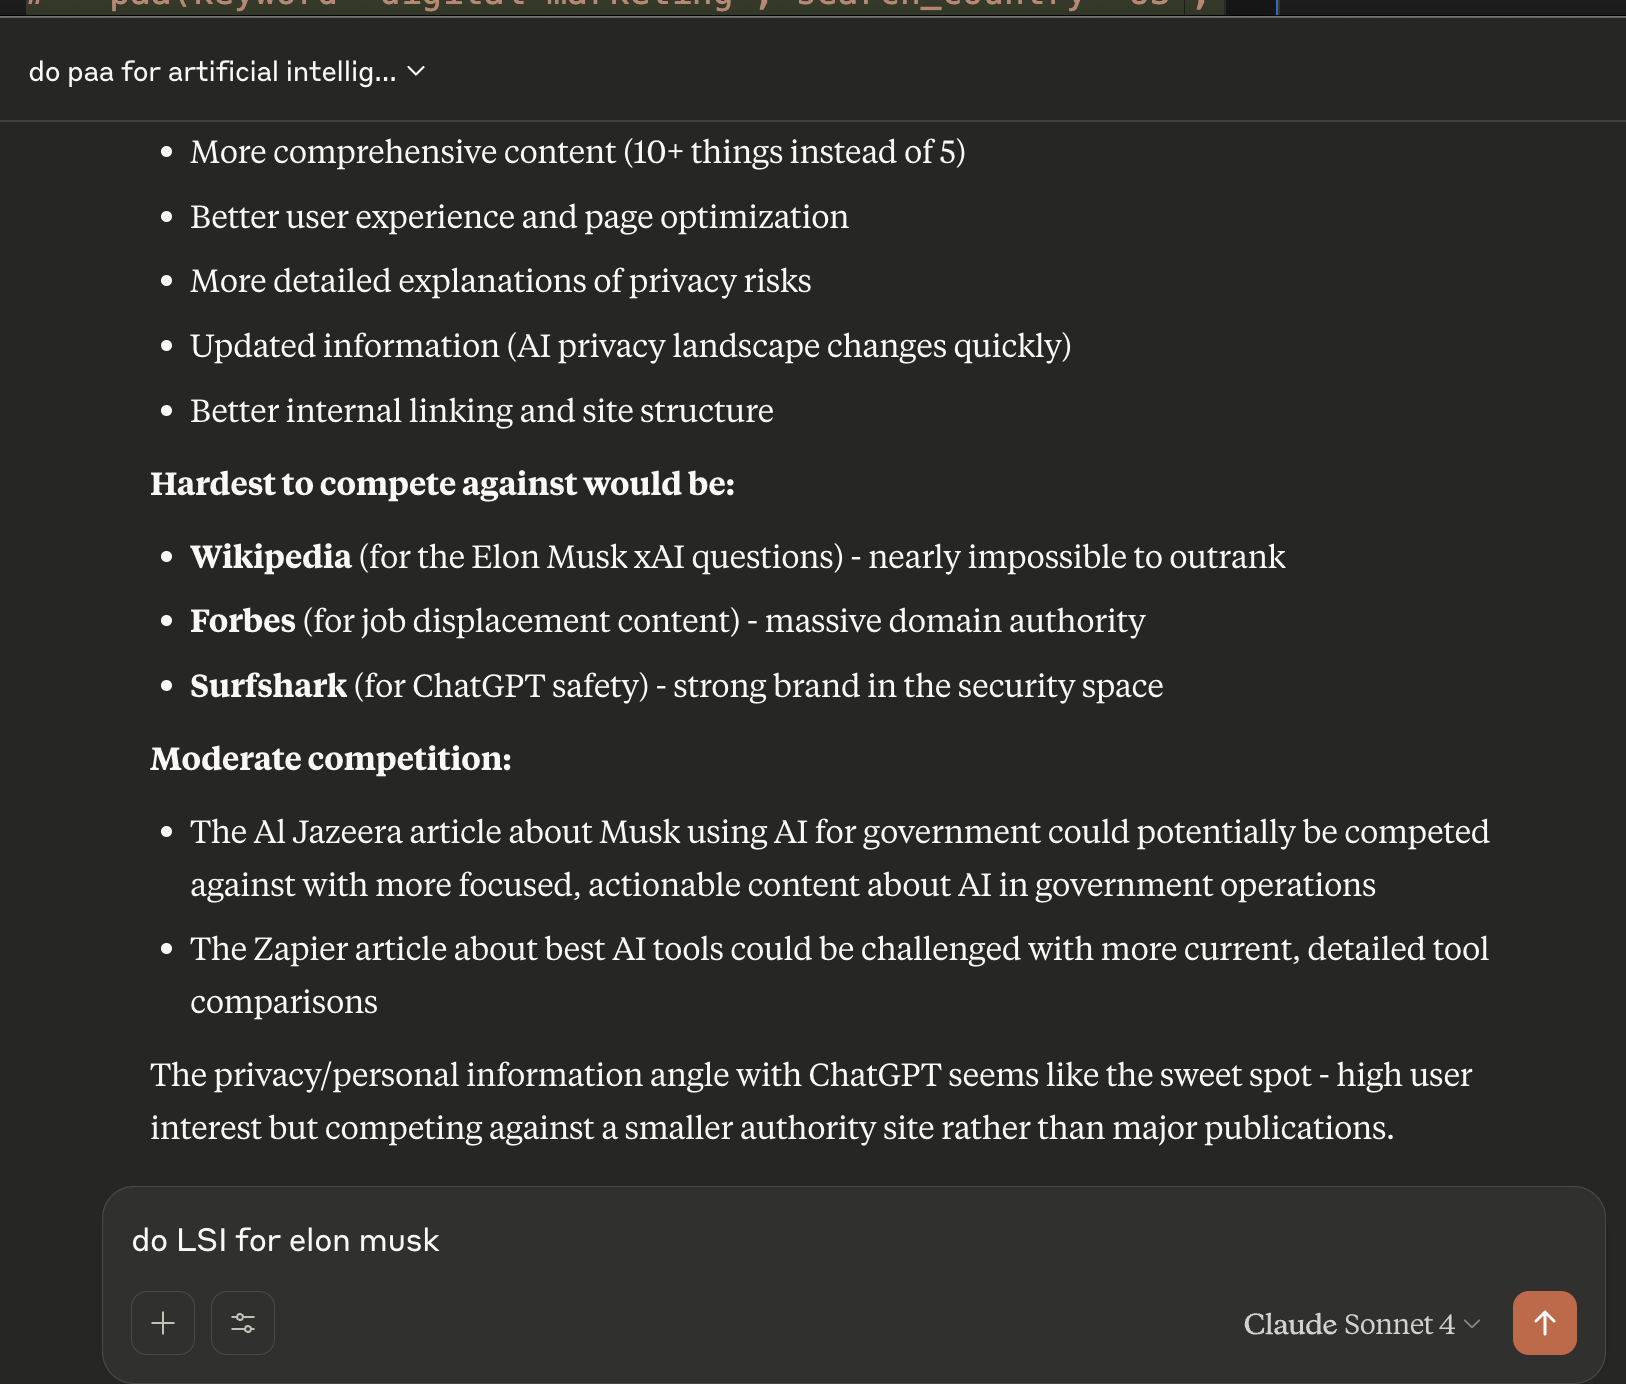The width and height of the screenshot is (1626, 1384).
Task: Open the Claude Sonnet 4 model dropdown
Action: [1358, 1323]
